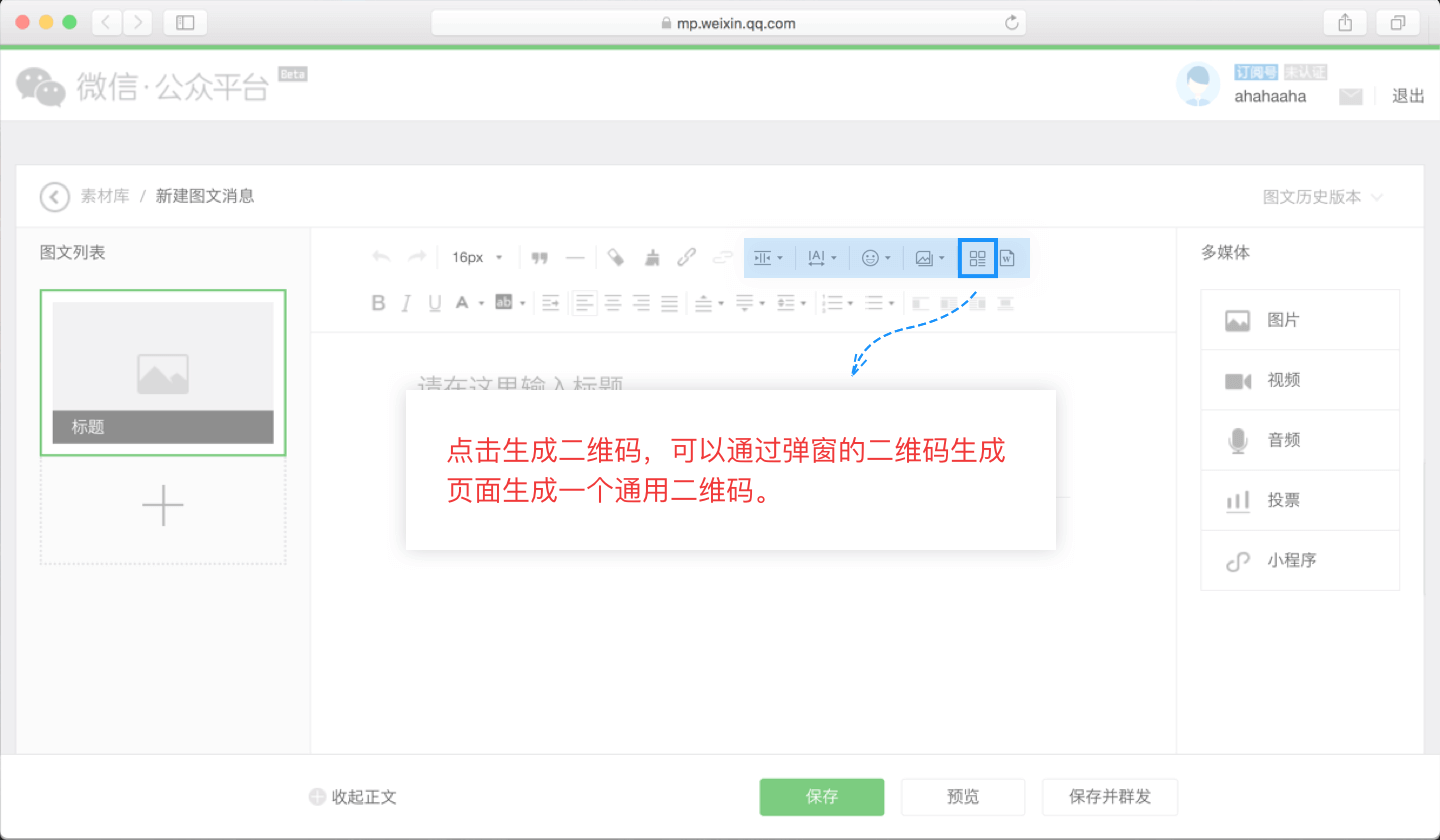Screen dimensions: 1440x840
Task: Click Safari back navigation arrow
Action: click(x=107, y=22)
